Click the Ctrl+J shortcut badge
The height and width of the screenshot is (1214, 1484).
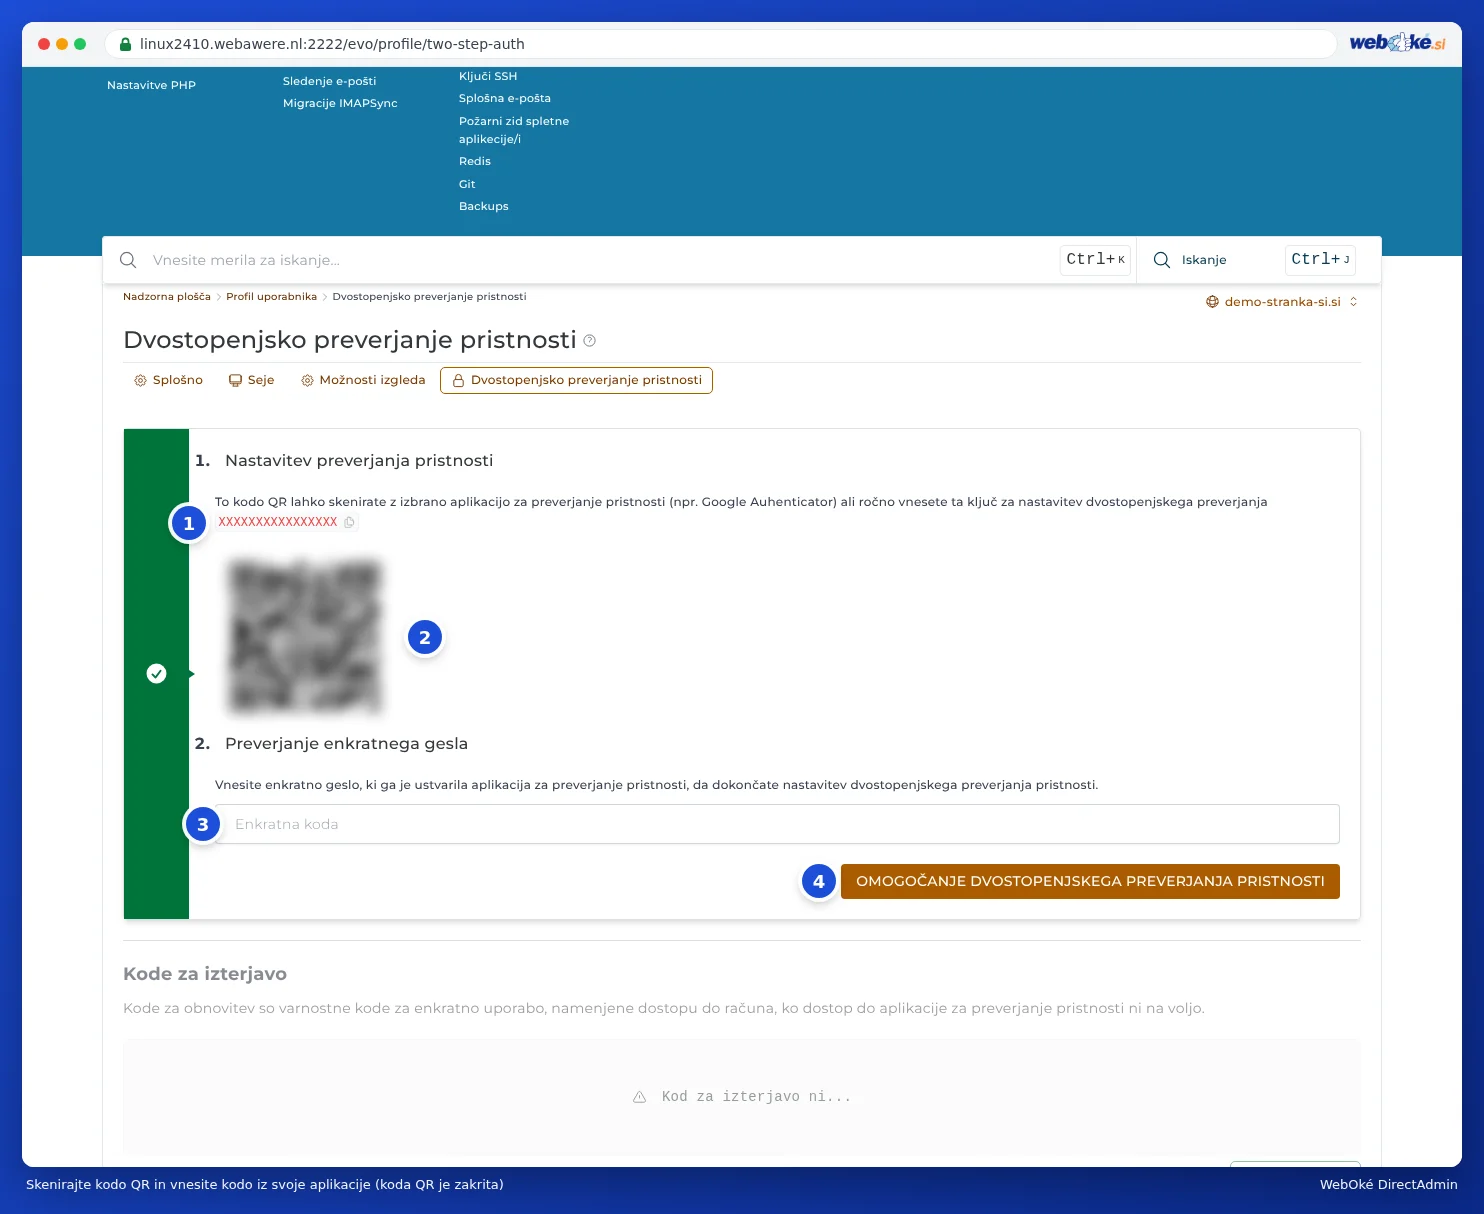[x=1320, y=260]
